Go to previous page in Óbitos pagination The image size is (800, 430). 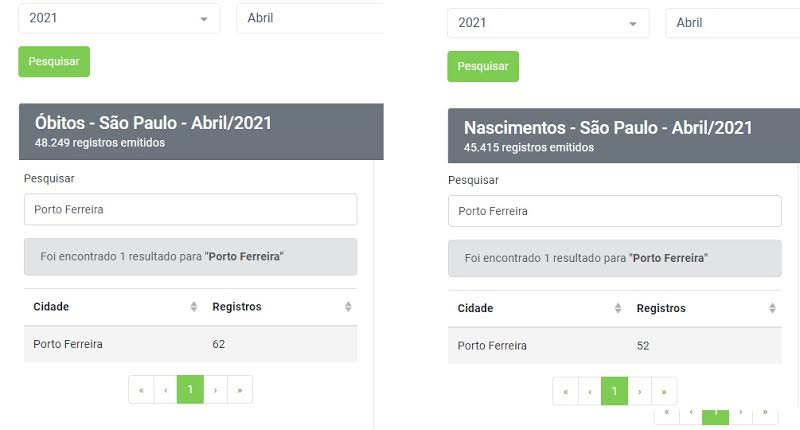point(166,390)
